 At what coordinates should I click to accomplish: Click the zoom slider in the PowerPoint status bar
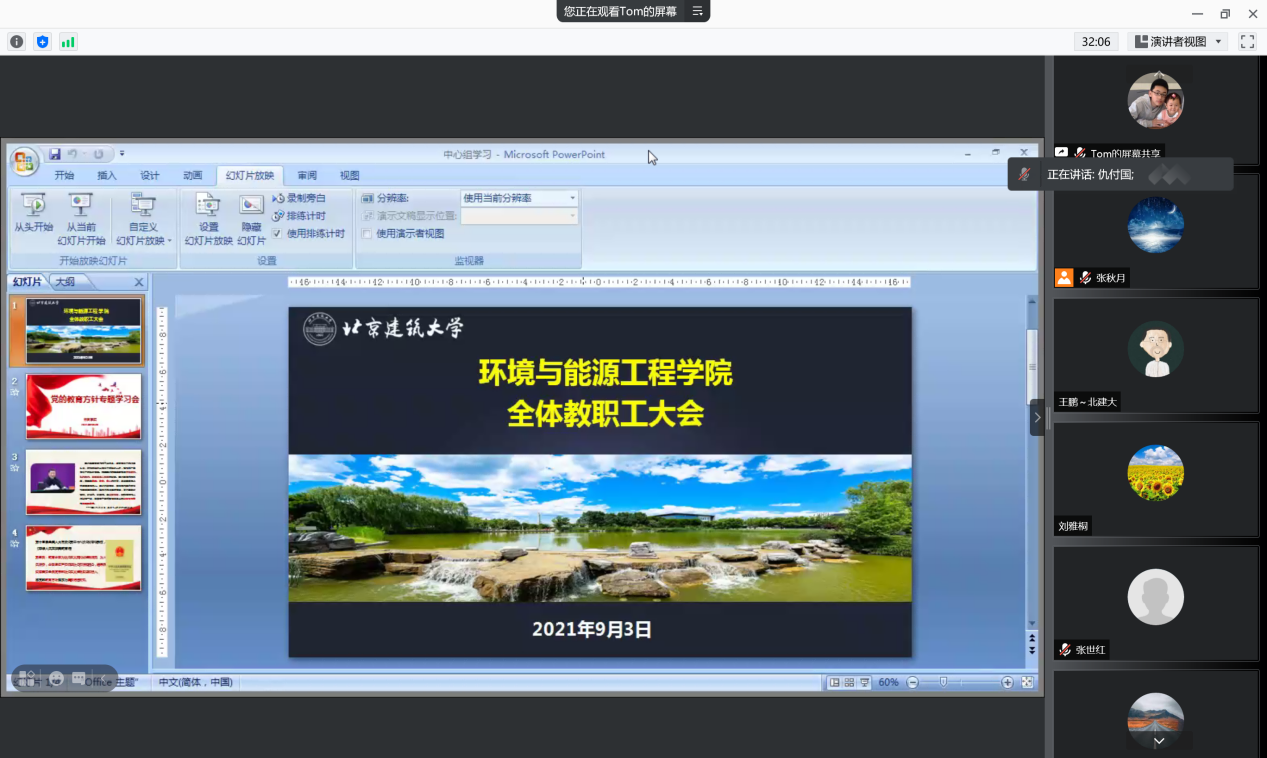click(x=943, y=682)
